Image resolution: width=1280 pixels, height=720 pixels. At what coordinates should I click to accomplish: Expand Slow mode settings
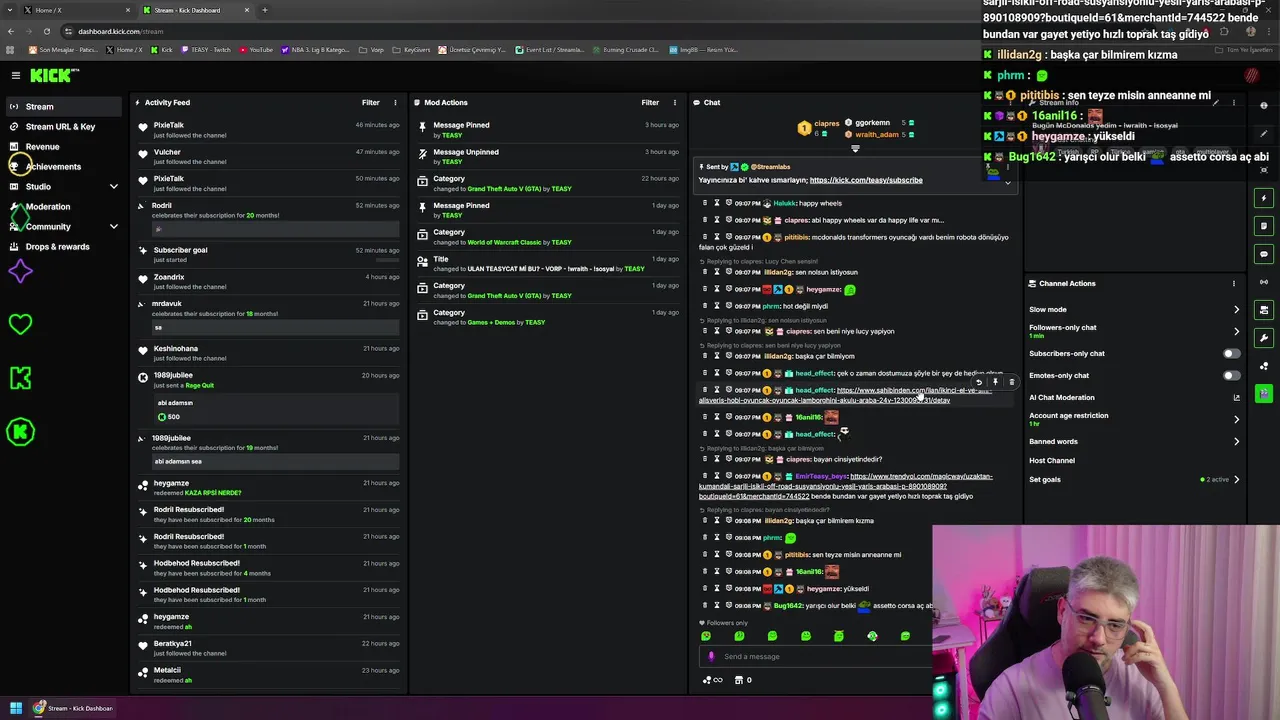point(1236,309)
